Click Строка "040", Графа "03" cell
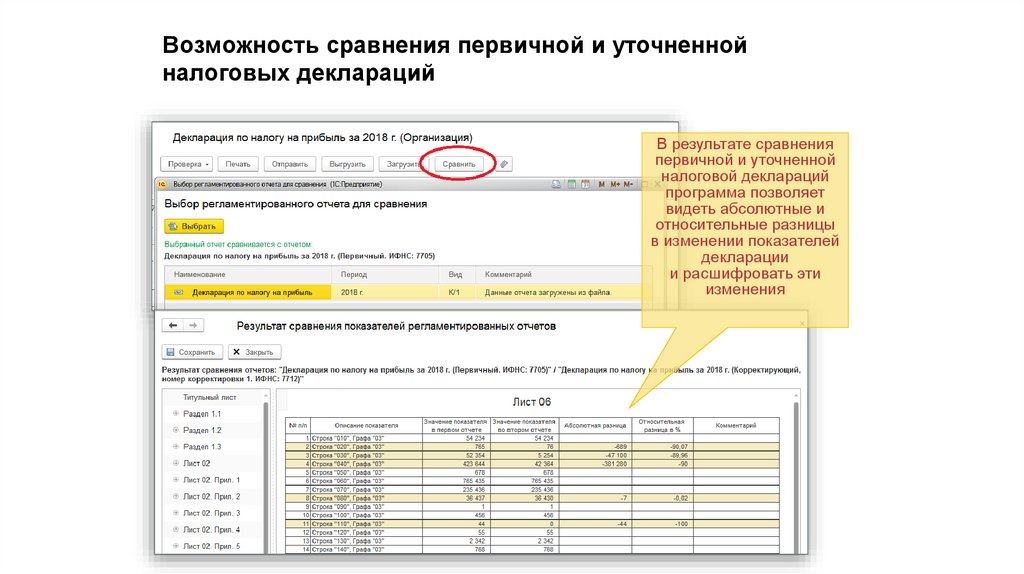Viewport: 1024px width, 574px height. pyautogui.click(x=366, y=464)
